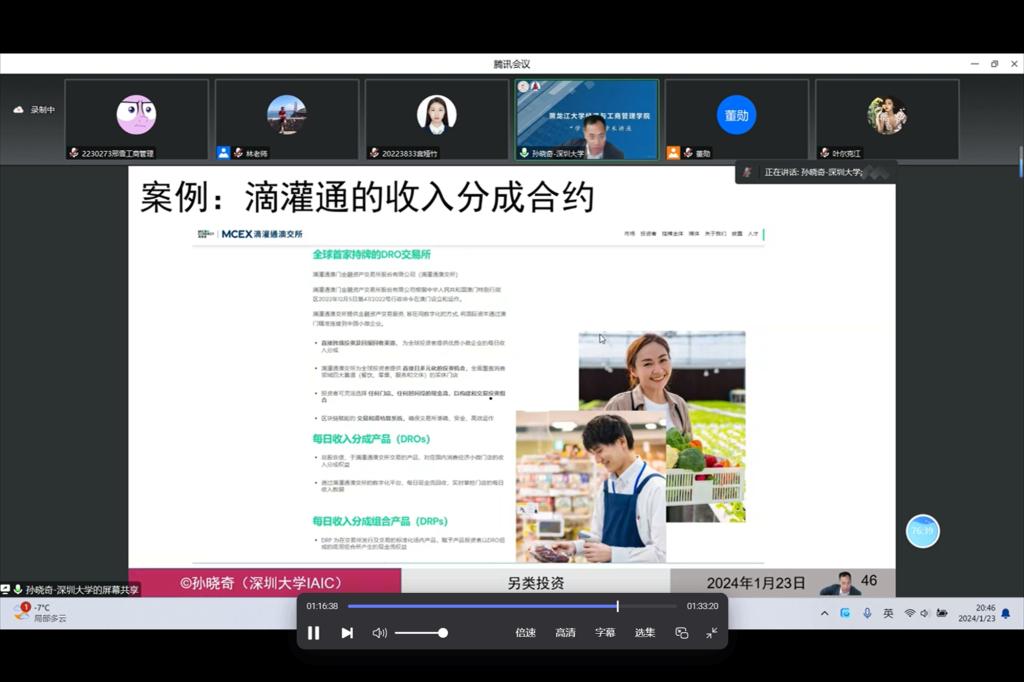
Task: Select participant tile 20223833袁媛竹
Action: (437, 120)
